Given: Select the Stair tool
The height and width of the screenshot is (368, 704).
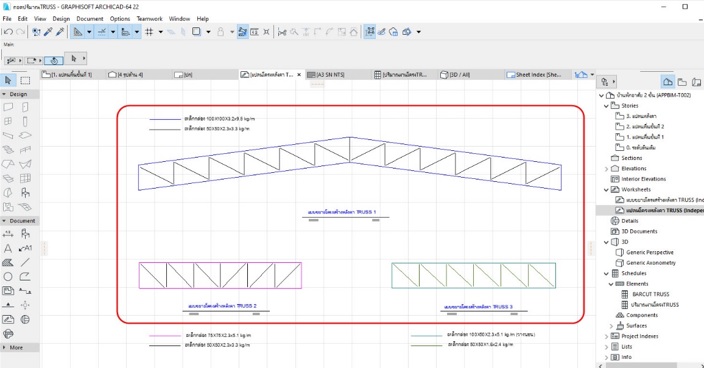Looking at the screenshot, I should pos(8,150).
